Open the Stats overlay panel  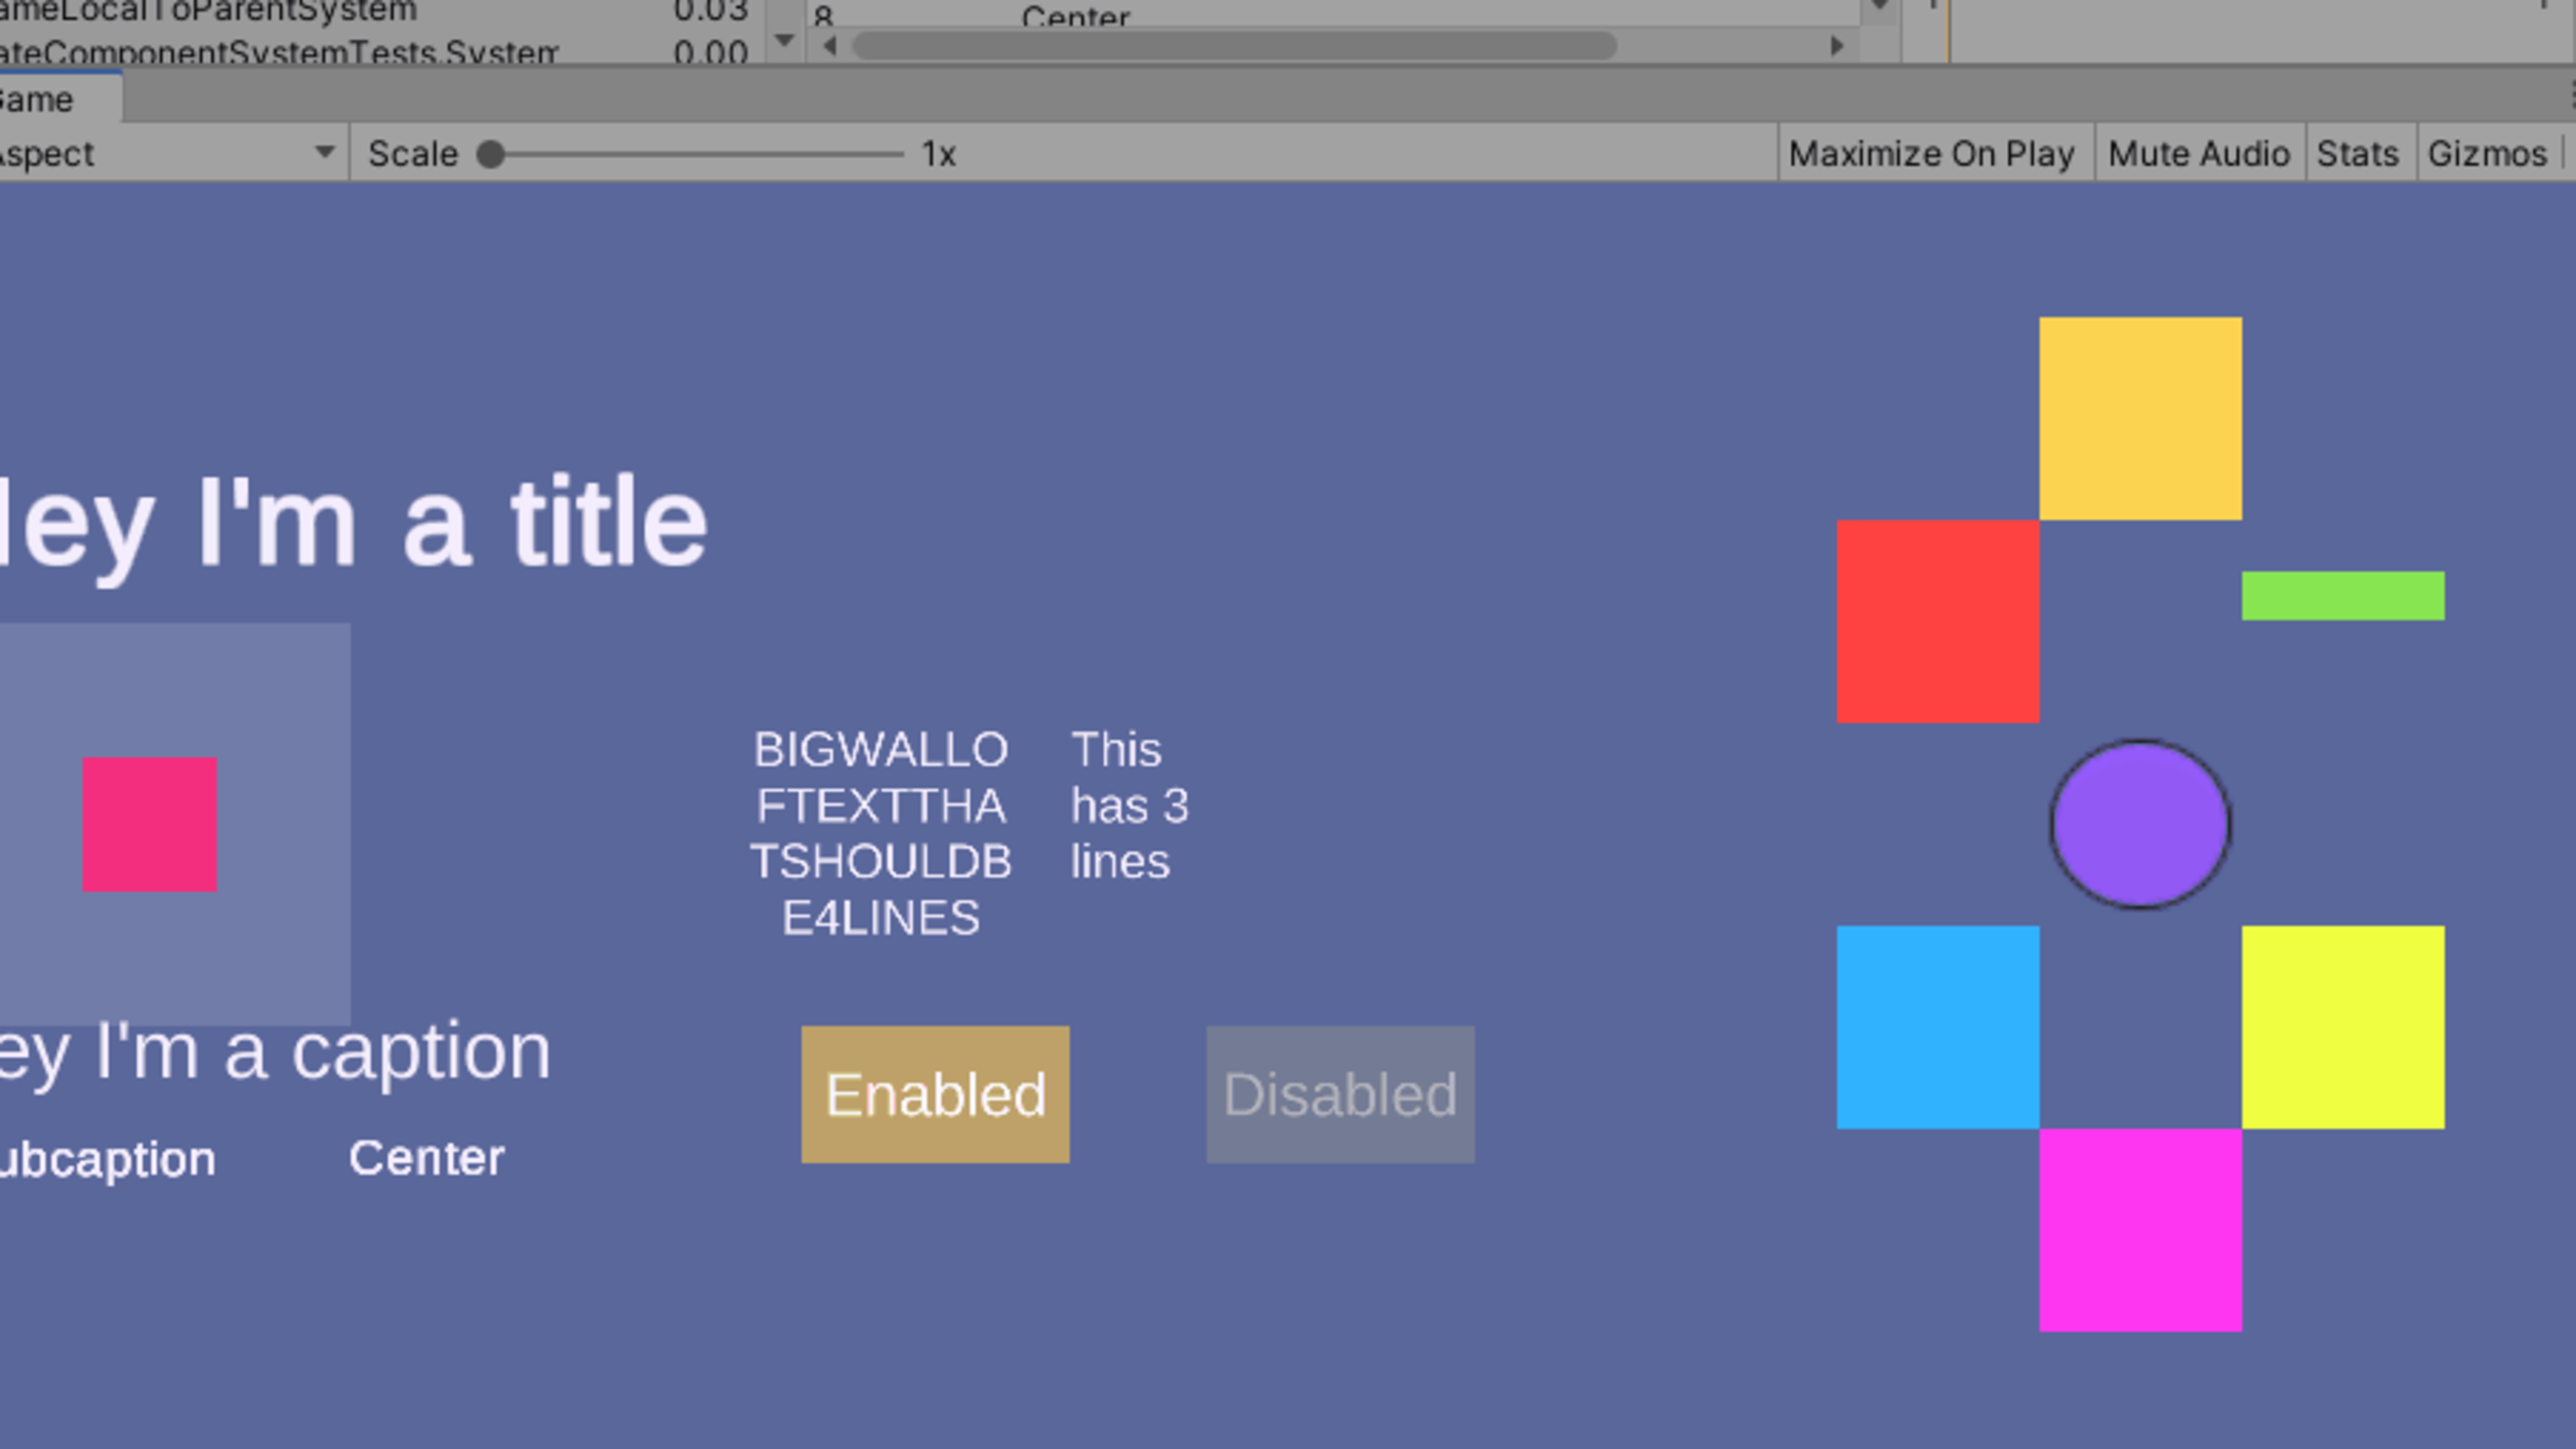pyautogui.click(x=2357, y=154)
